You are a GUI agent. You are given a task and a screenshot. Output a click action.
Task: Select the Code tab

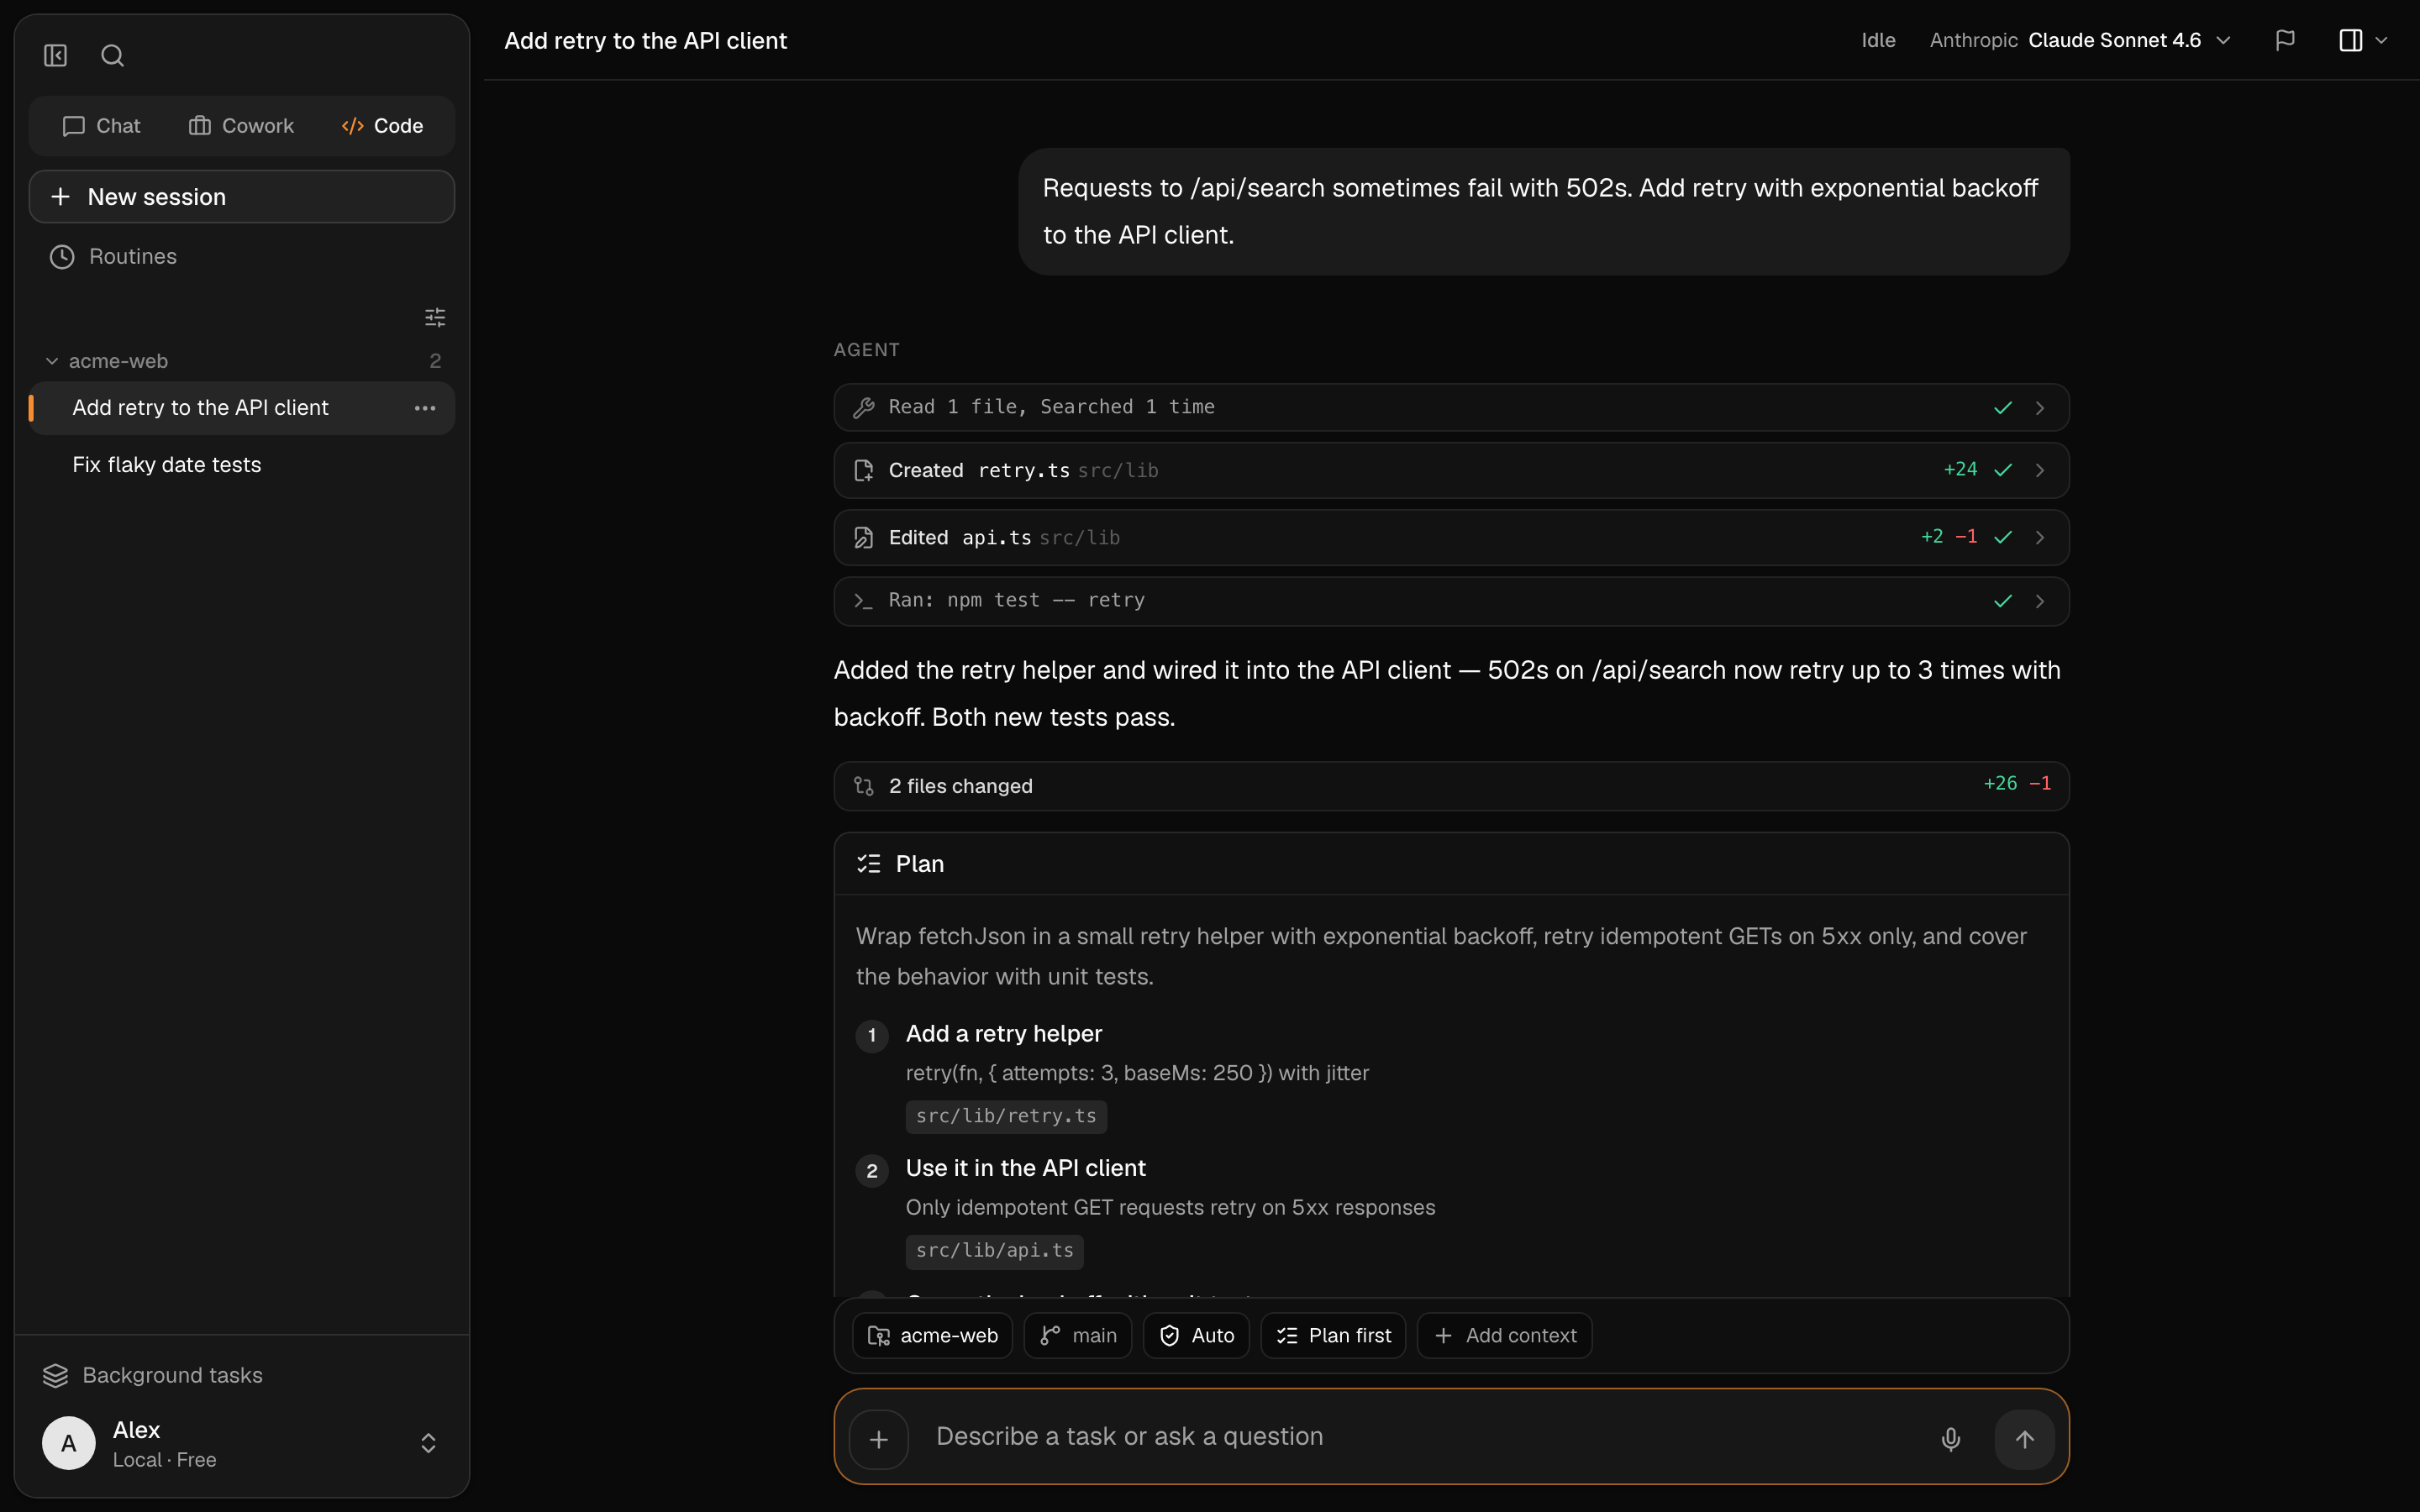point(382,126)
